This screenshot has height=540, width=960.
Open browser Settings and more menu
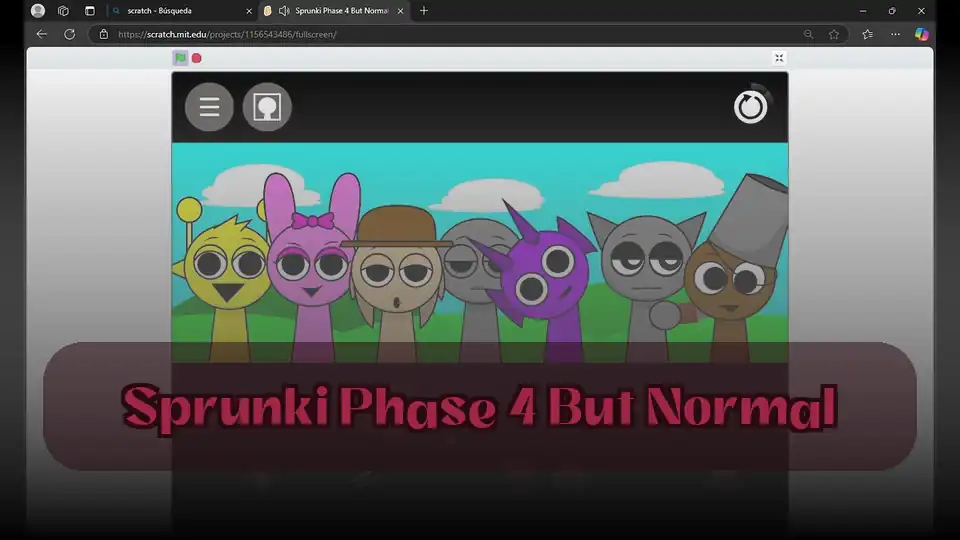[x=895, y=34]
